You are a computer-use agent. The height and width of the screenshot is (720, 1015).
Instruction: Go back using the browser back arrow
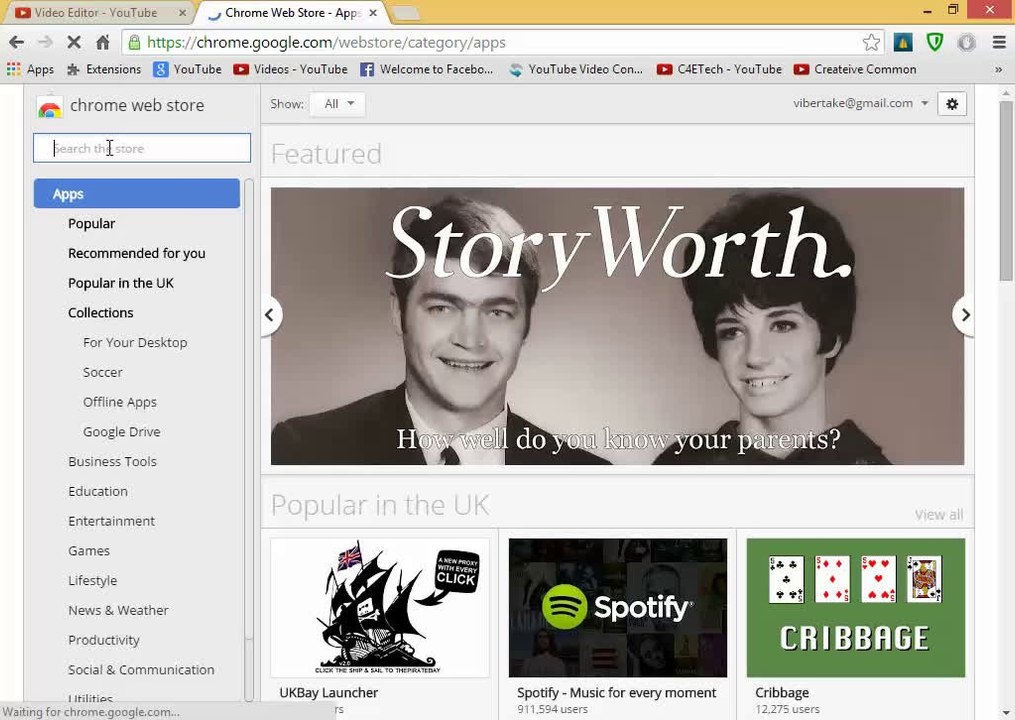point(16,43)
